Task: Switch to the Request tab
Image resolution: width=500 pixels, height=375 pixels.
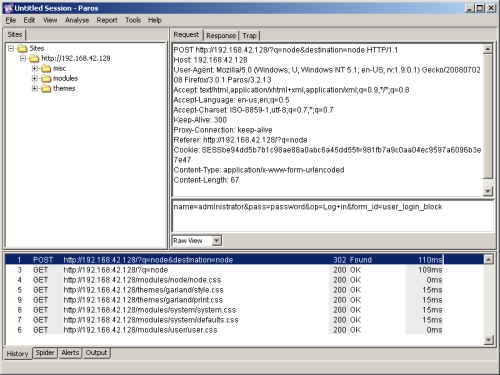Action: [x=186, y=35]
